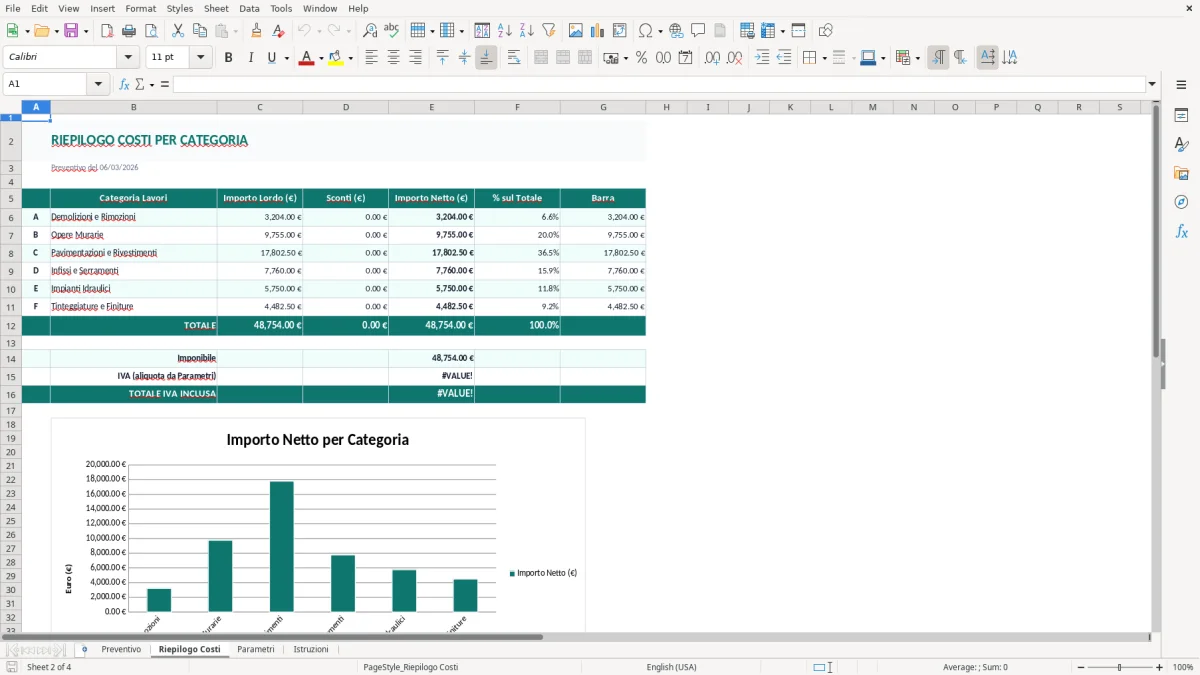Click zoom percentage 100% in status bar

click(x=1183, y=667)
